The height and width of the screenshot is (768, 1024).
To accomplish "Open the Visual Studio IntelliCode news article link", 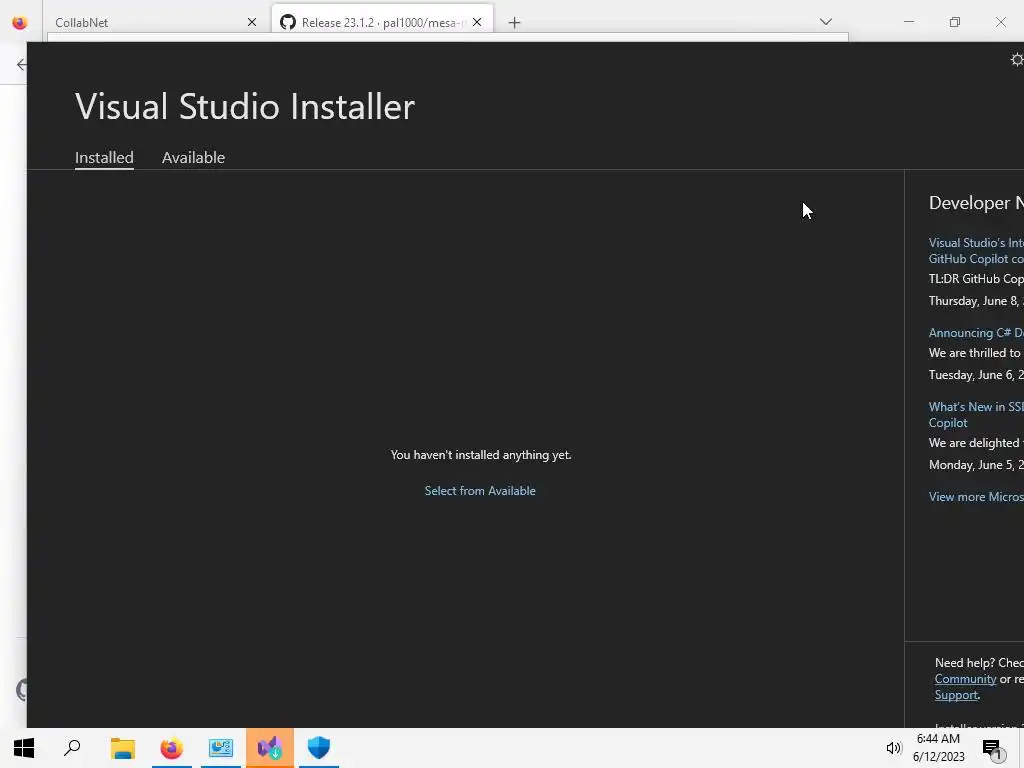I will pyautogui.click(x=976, y=251).
